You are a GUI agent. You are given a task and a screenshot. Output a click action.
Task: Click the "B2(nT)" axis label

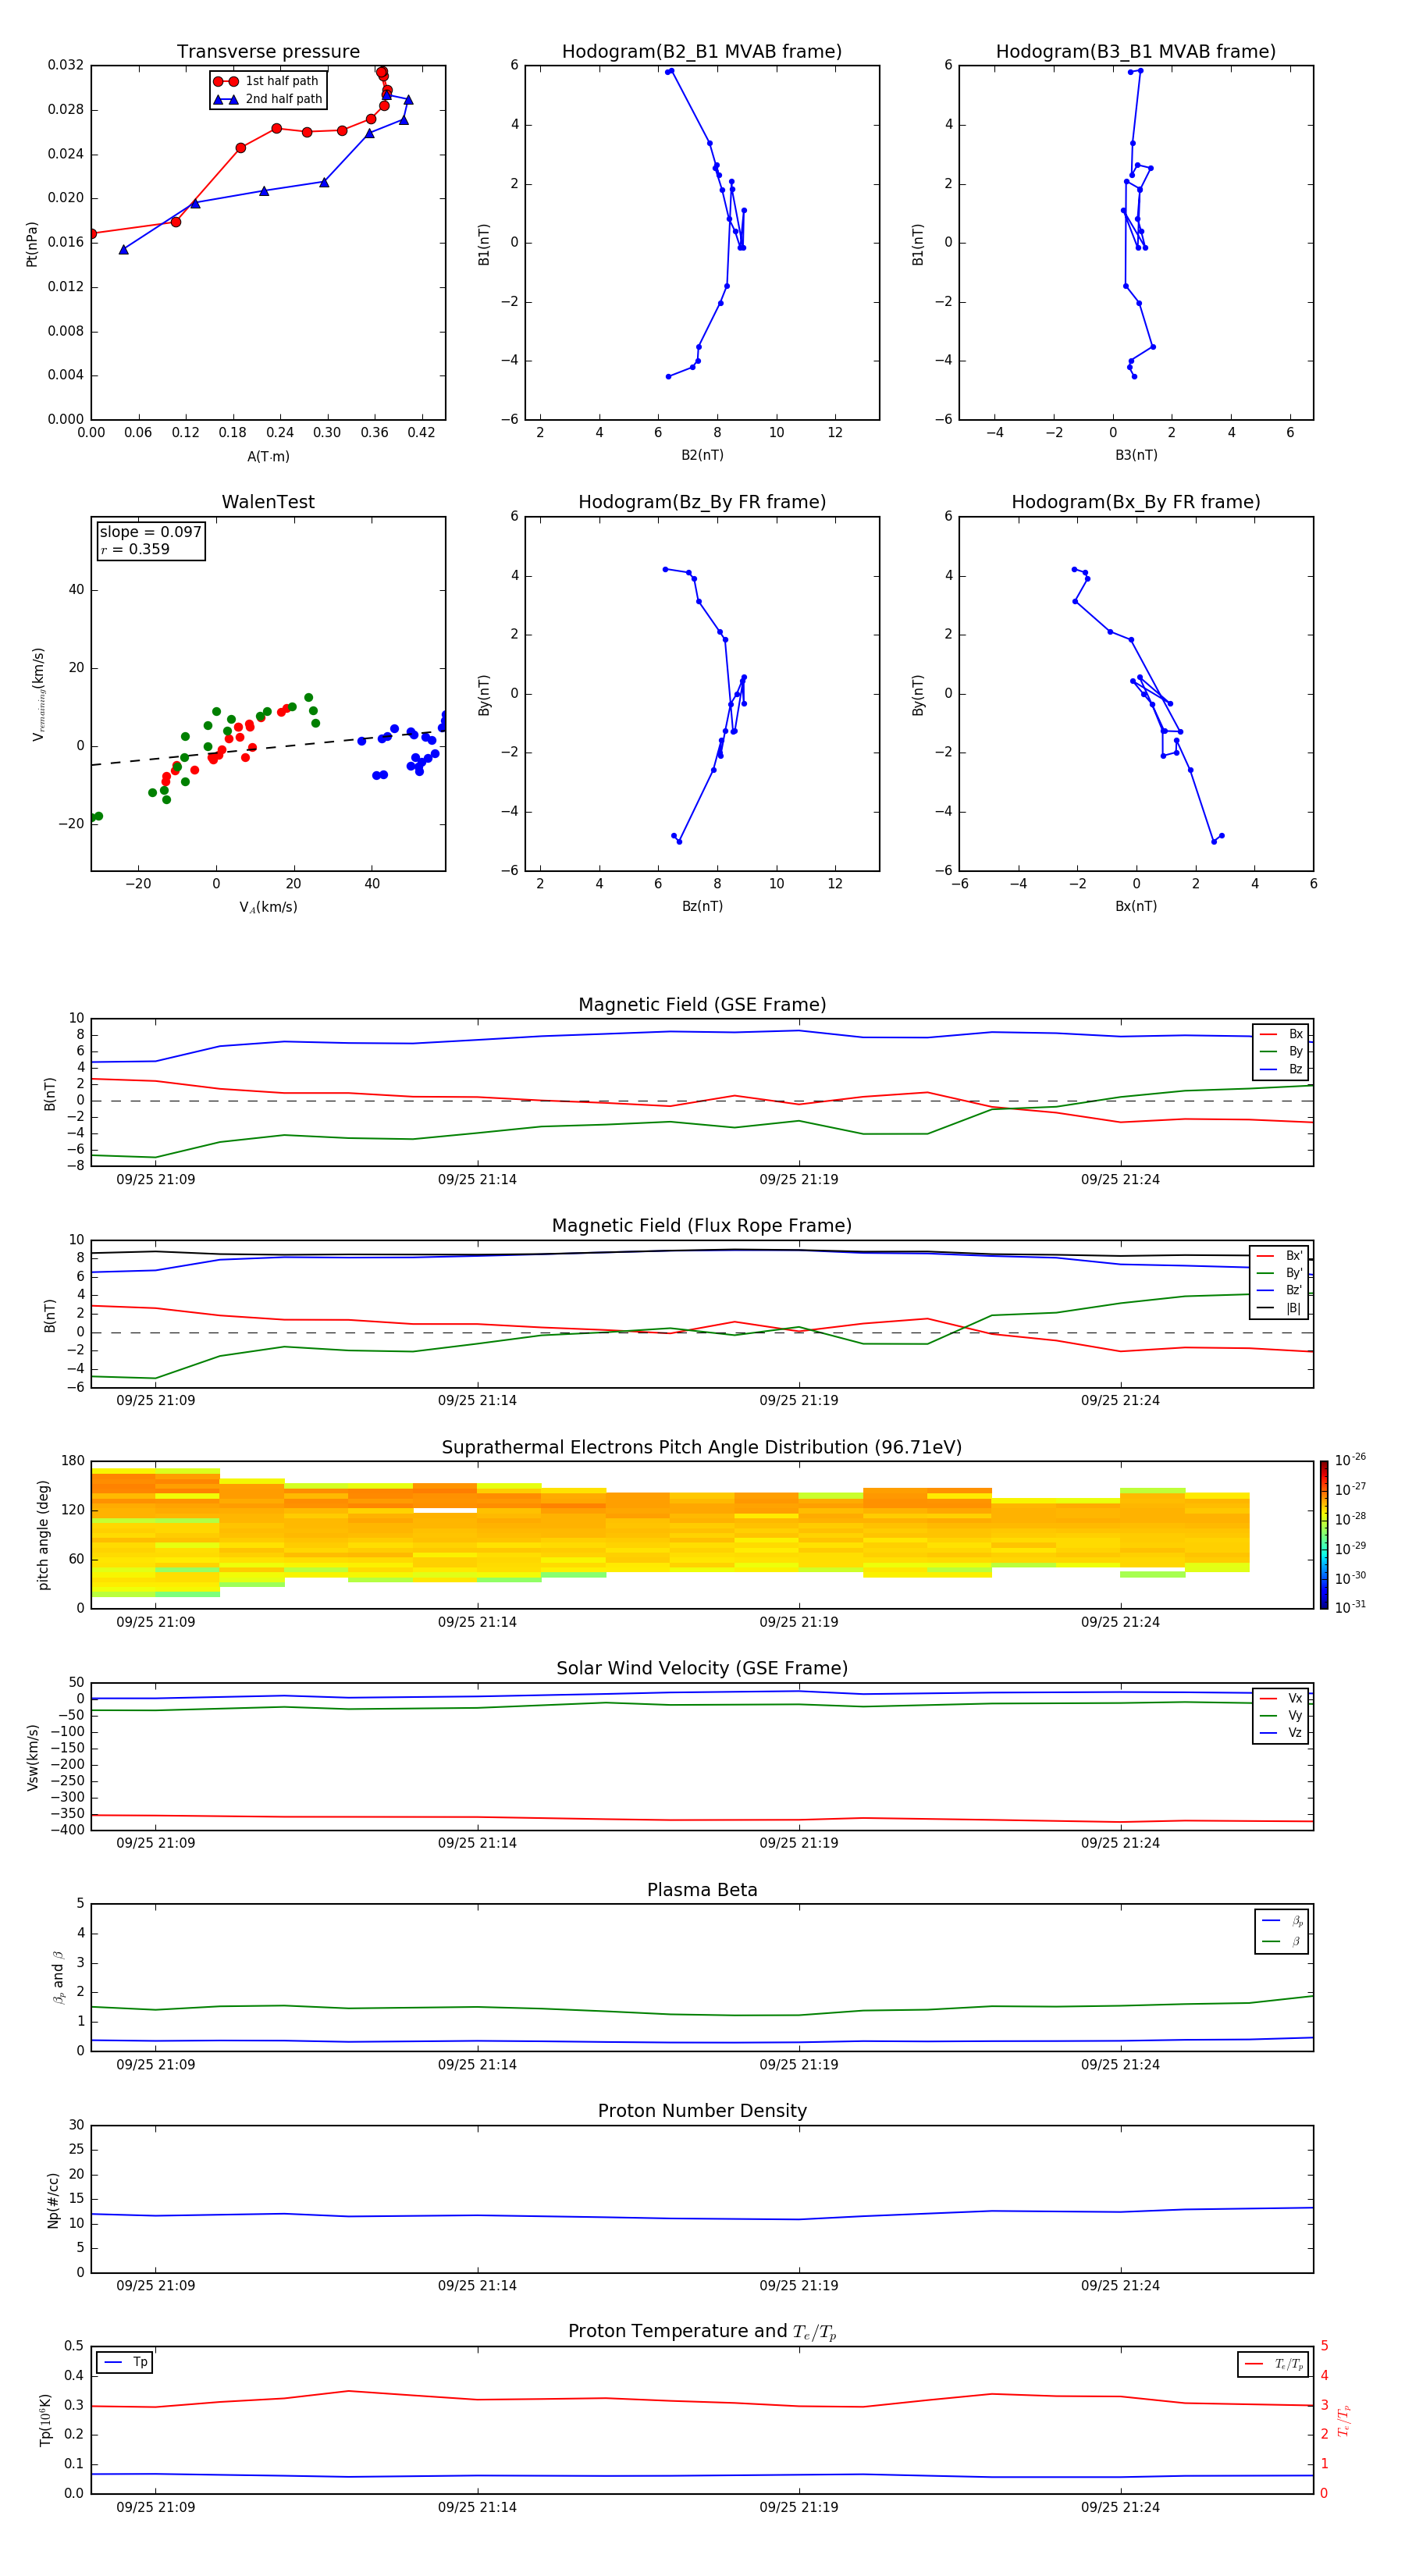click(x=702, y=455)
